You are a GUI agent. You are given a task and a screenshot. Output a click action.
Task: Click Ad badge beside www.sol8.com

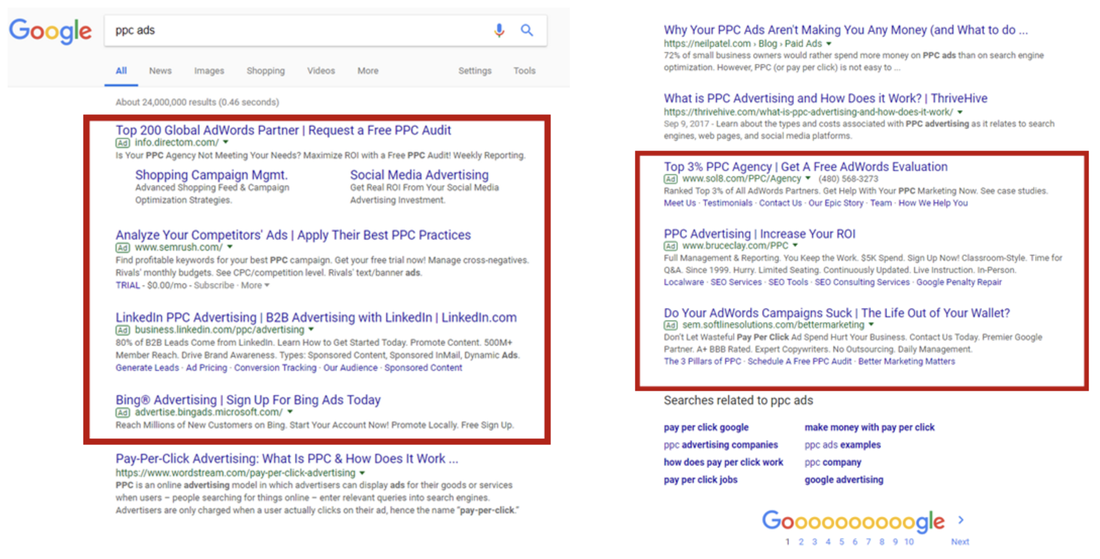pyautogui.click(x=671, y=179)
